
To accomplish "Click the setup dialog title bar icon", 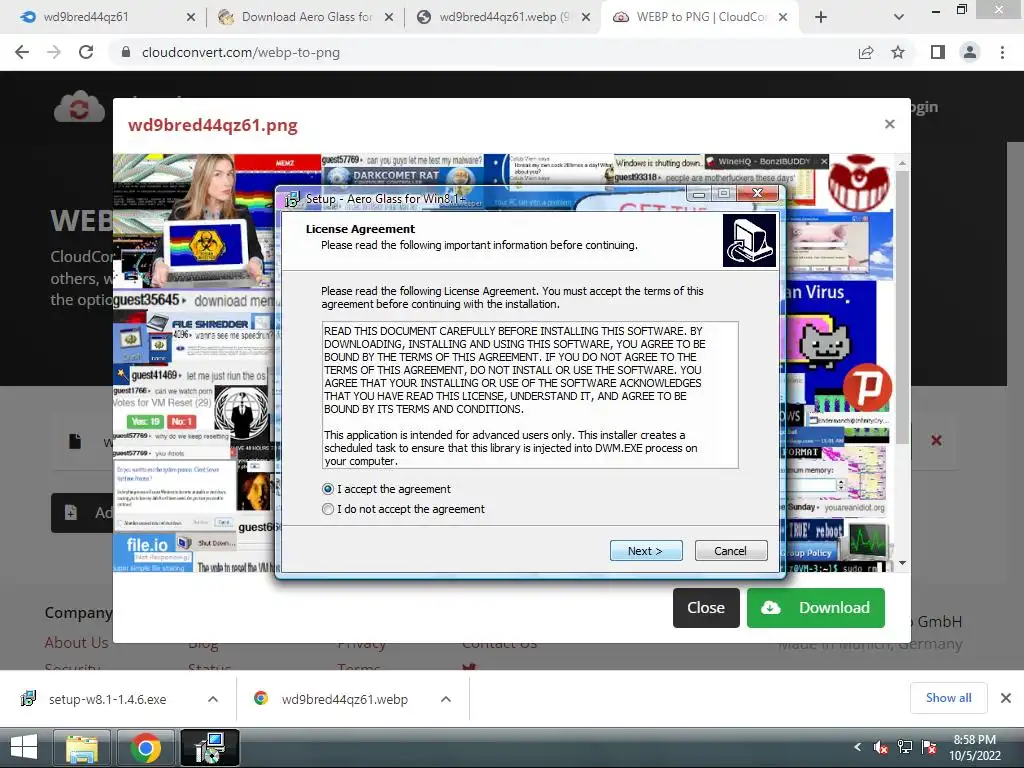I will [x=292, y=199].
